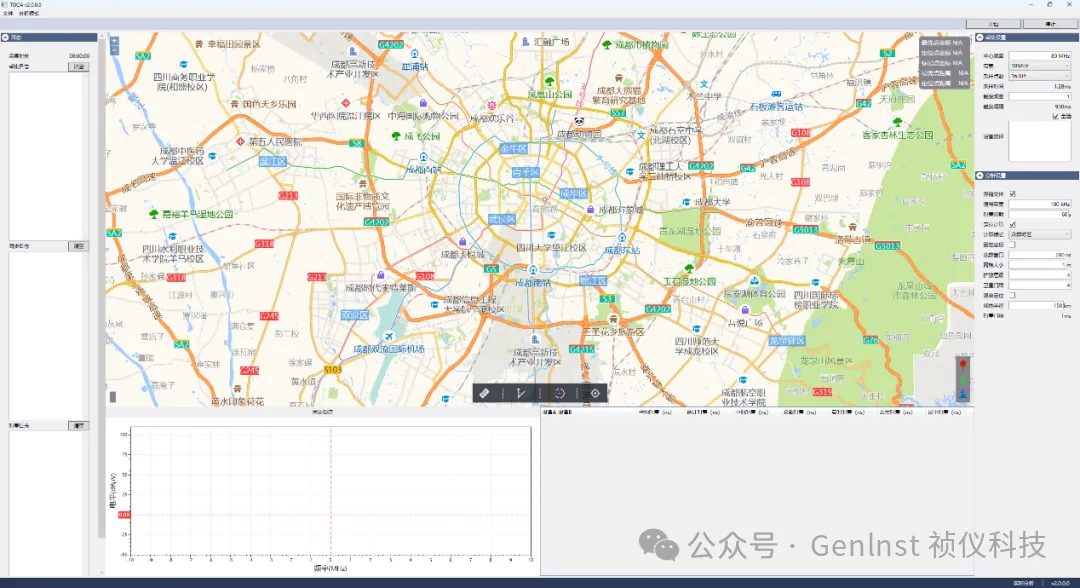
Task: Toggle the 全选 select-all checkbox
Action: (1056, 116)
